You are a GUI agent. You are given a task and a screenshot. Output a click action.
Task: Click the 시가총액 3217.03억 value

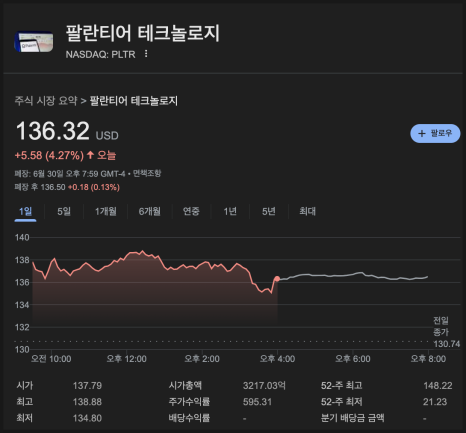coord(264,386)
